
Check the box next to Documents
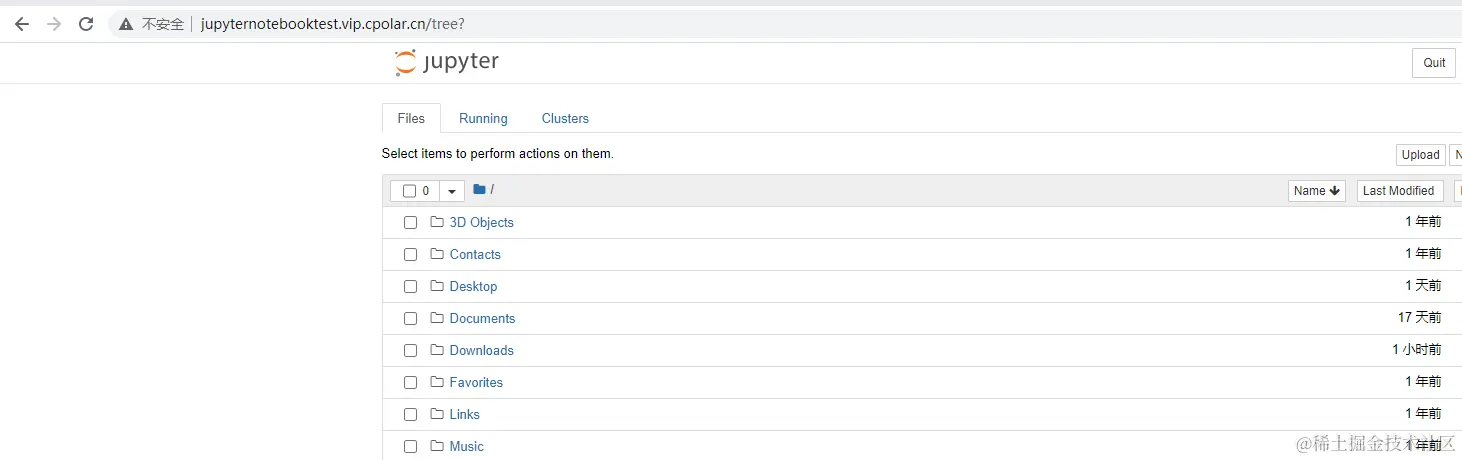[x=410, y=318]
